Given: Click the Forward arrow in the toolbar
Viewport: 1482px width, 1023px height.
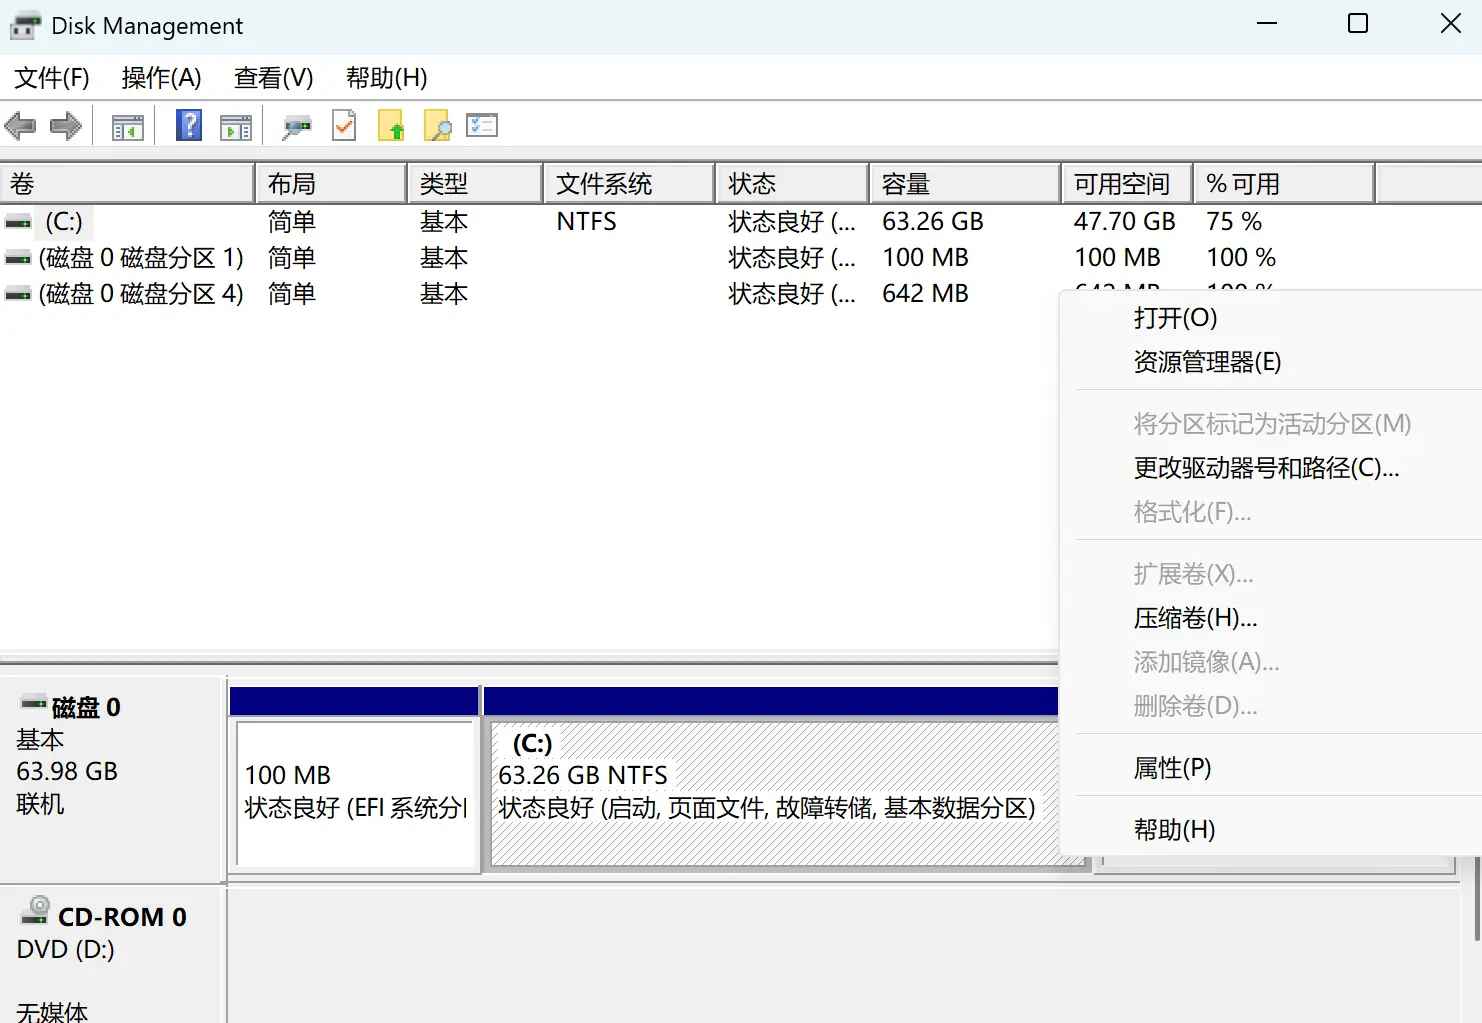Looking at the screenshot, I should [66, 126].
